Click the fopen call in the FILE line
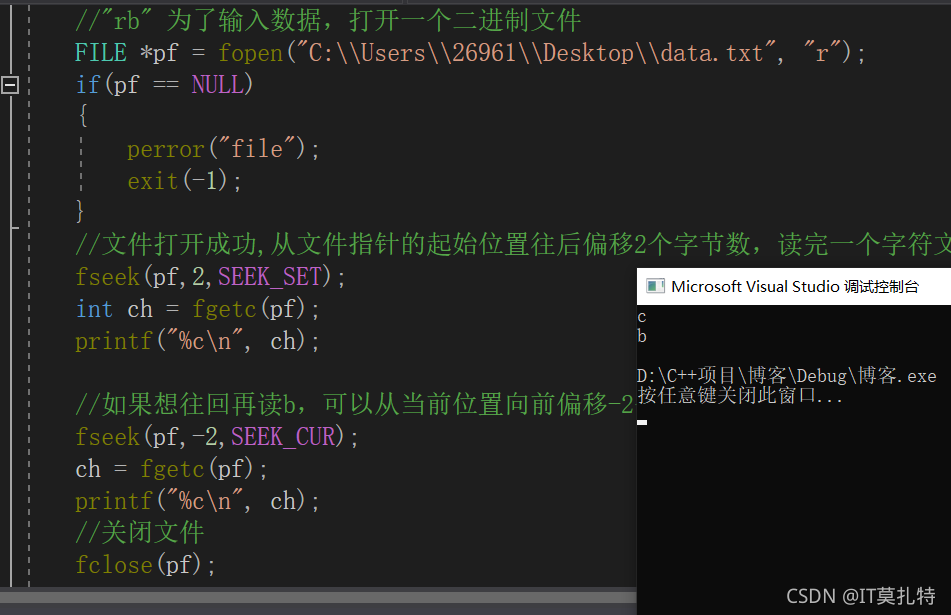The width and height of the screenshot is (951, 615). 250,53
